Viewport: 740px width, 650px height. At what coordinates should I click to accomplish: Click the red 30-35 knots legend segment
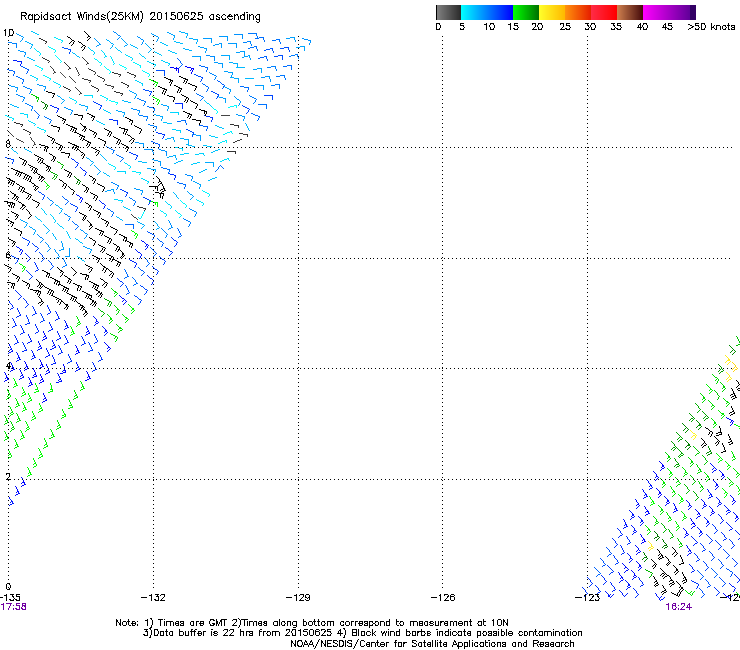(604, 12)
